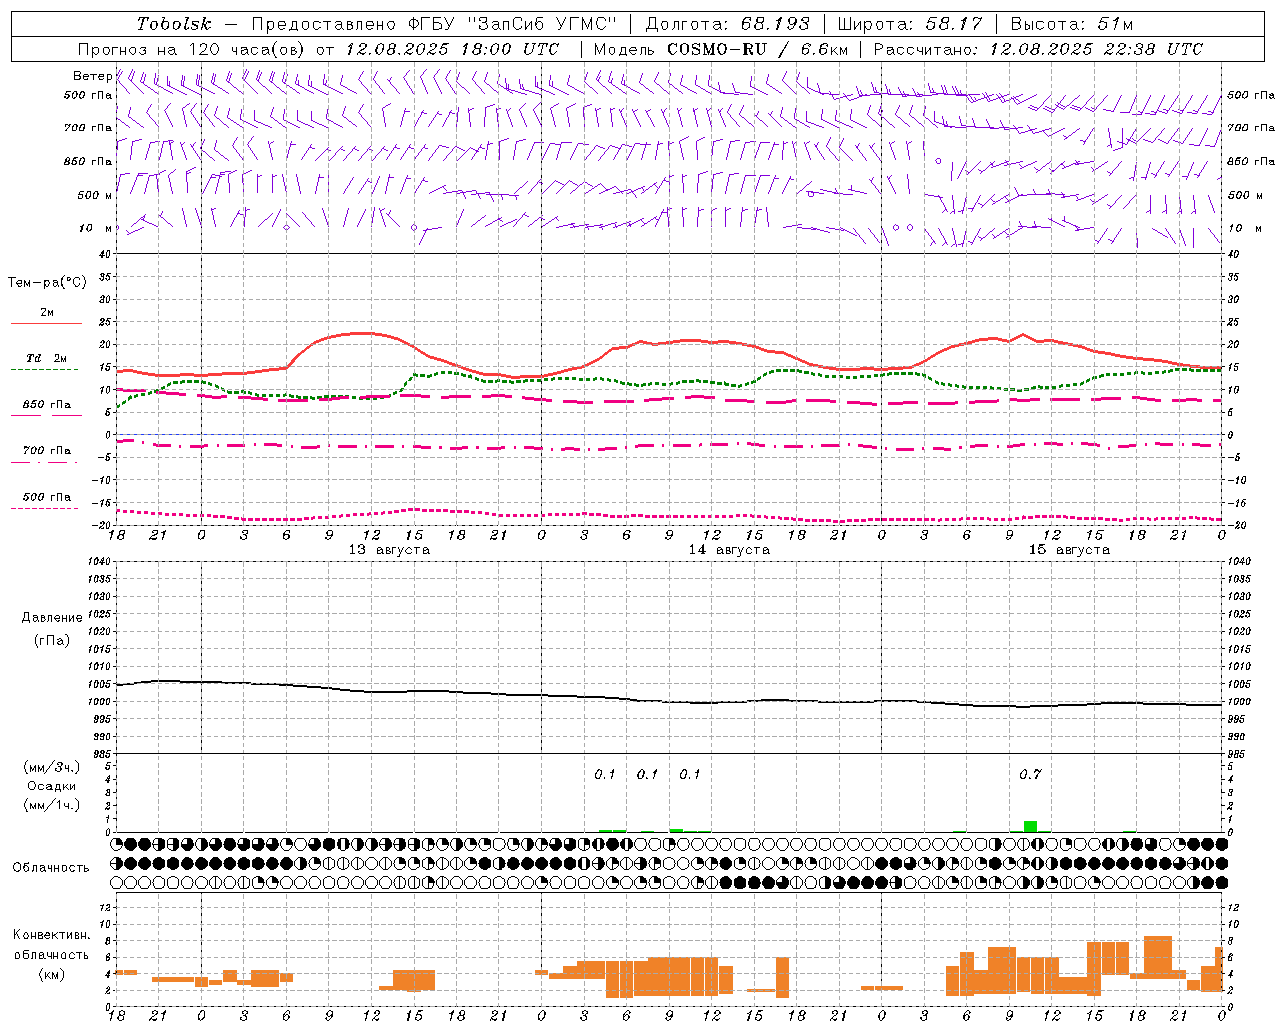Viewport: 1280px width, 1024px height.
Task: Click 'Прогноз на 120 часа(ов)' forecast start text
Action: tap(193, 49)
